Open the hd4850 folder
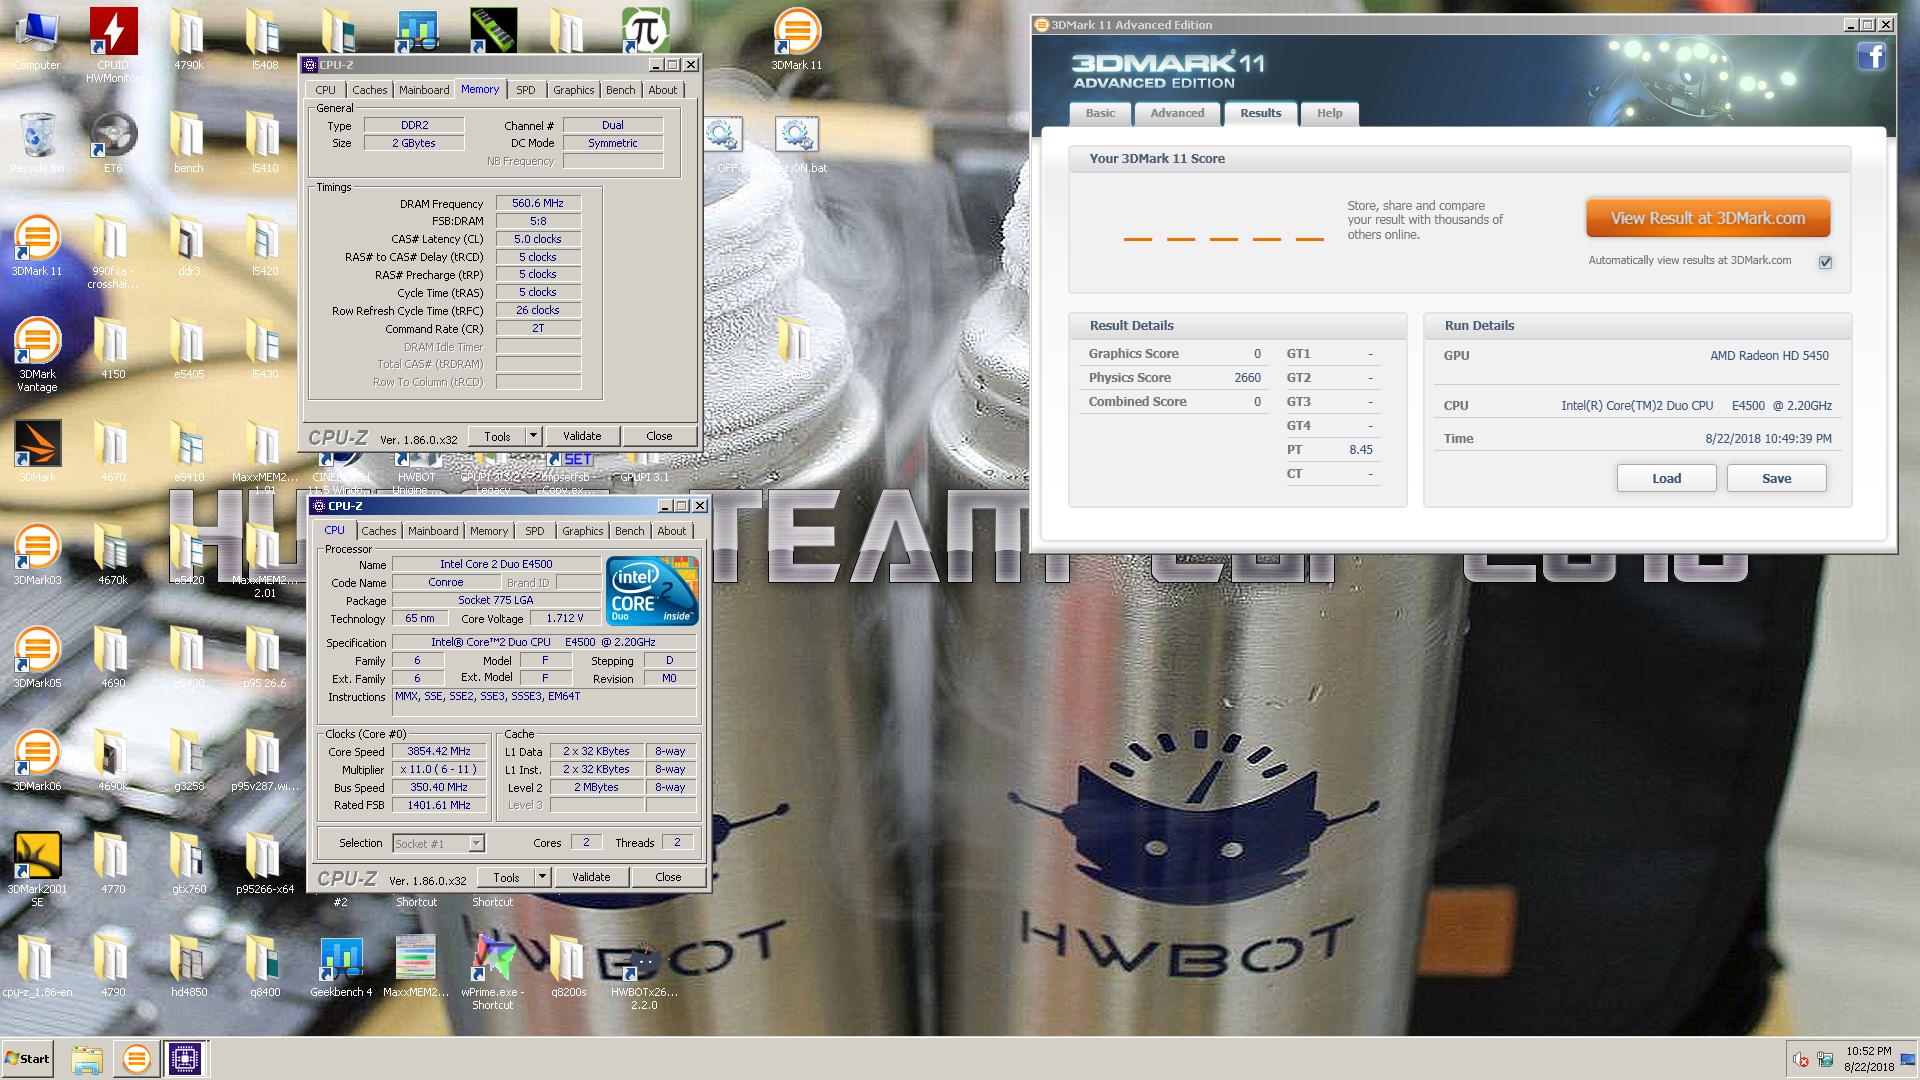This screenshot has height=1080, width=1920. [x=189, y=966]
